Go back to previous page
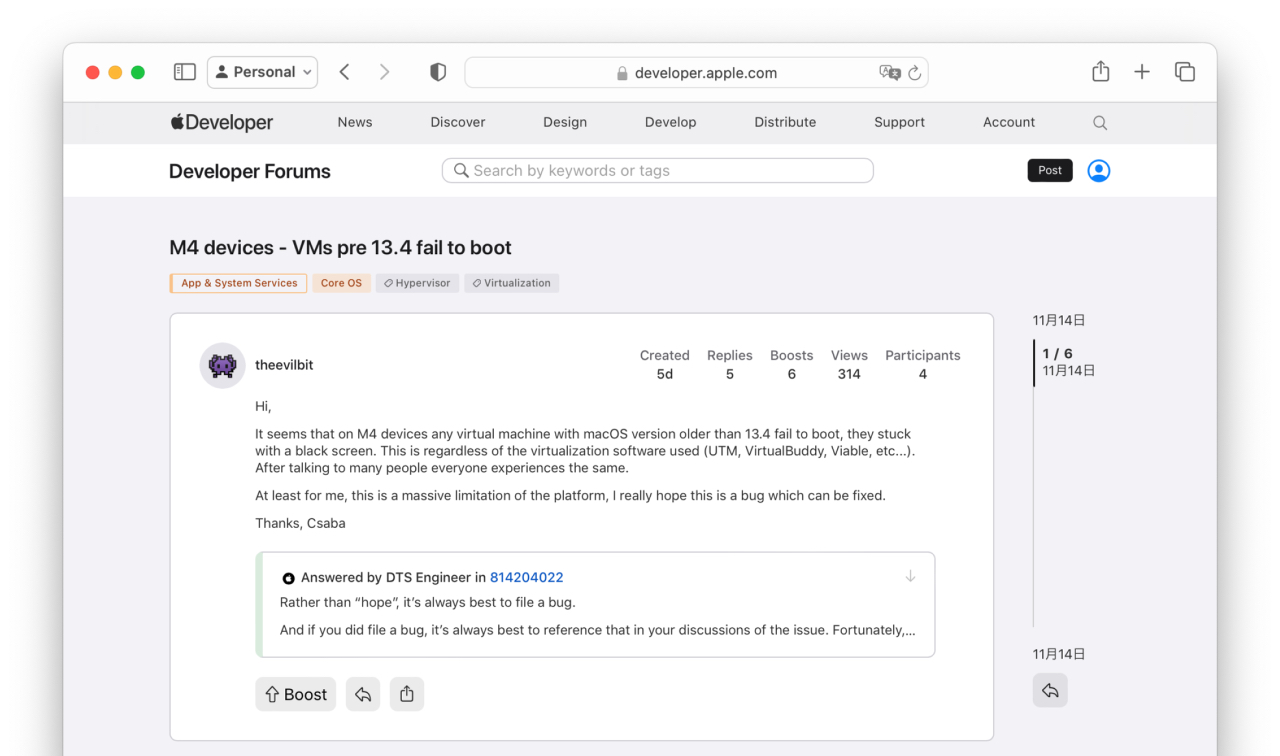This screenshot has height=756, width=1280. (x=344, y=72)
